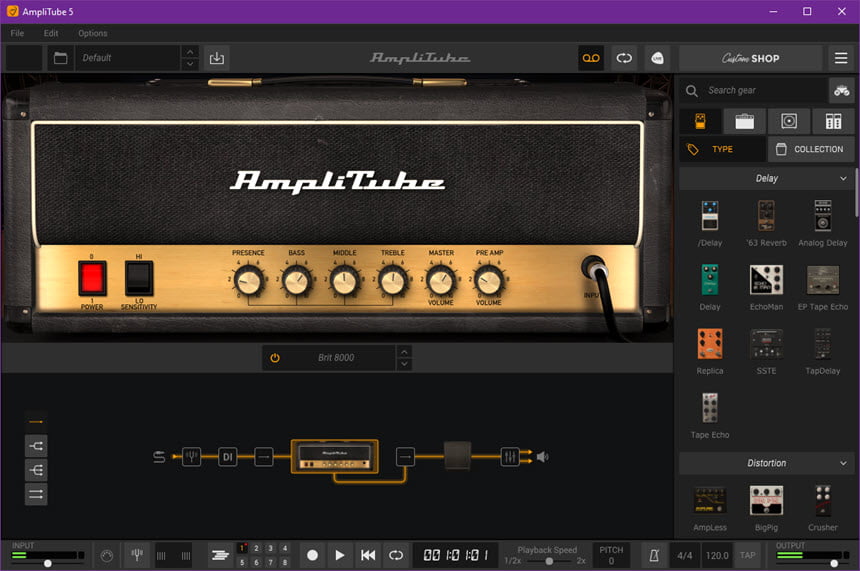This screenshot has height=571, width=860.
Task: Choose the two-way split routing layout
Action: (x=36, y=446)
